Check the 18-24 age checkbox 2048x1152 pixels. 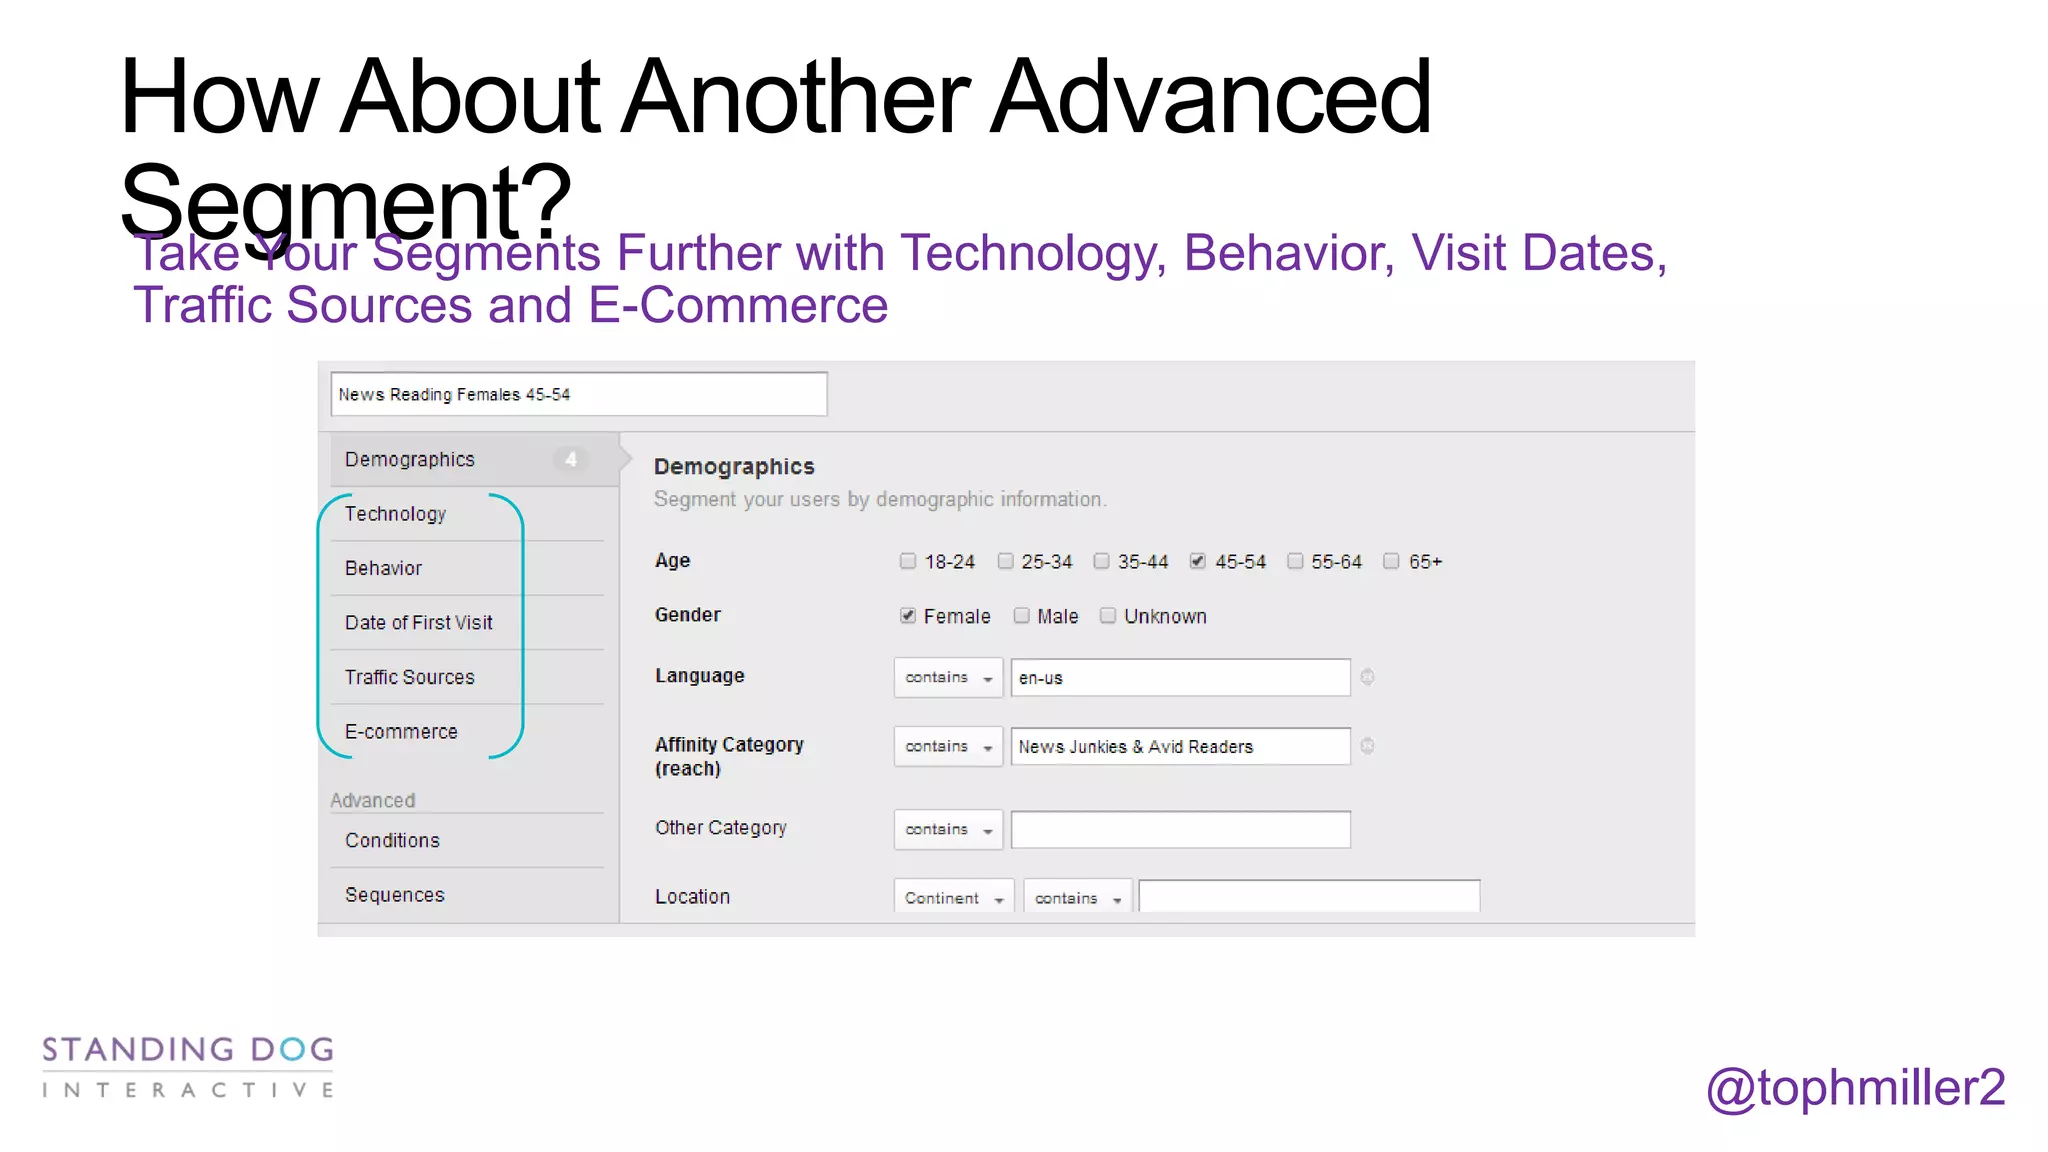(908, 561)
